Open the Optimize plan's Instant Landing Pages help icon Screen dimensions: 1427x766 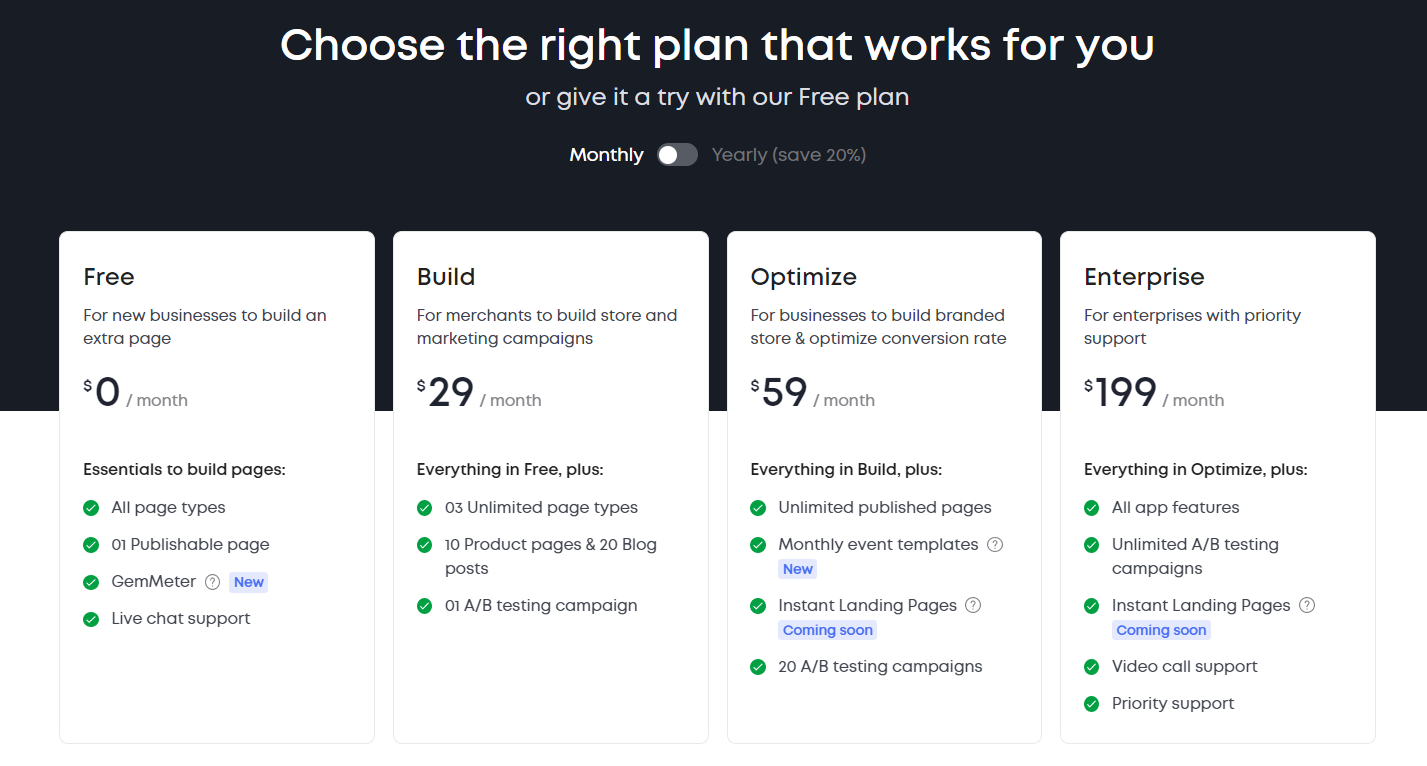coord(973,606)
